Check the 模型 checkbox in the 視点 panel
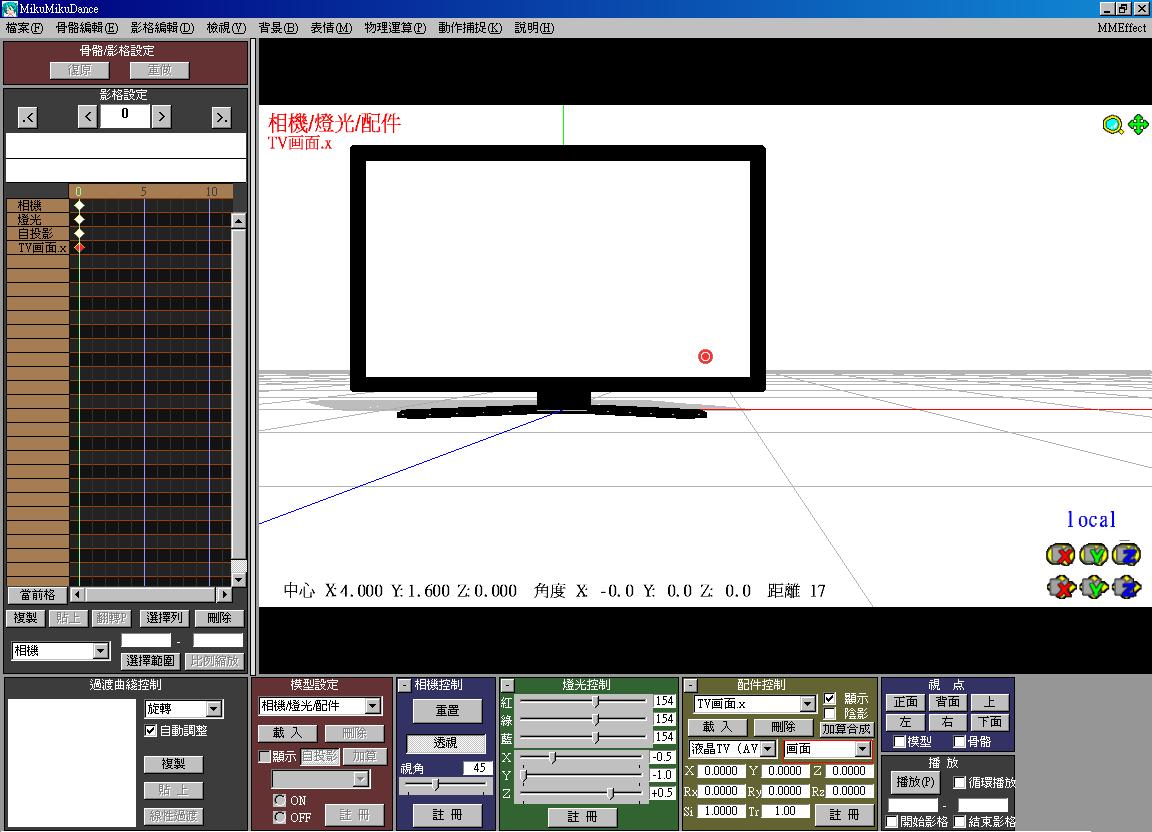 click(x=899, y=742)
